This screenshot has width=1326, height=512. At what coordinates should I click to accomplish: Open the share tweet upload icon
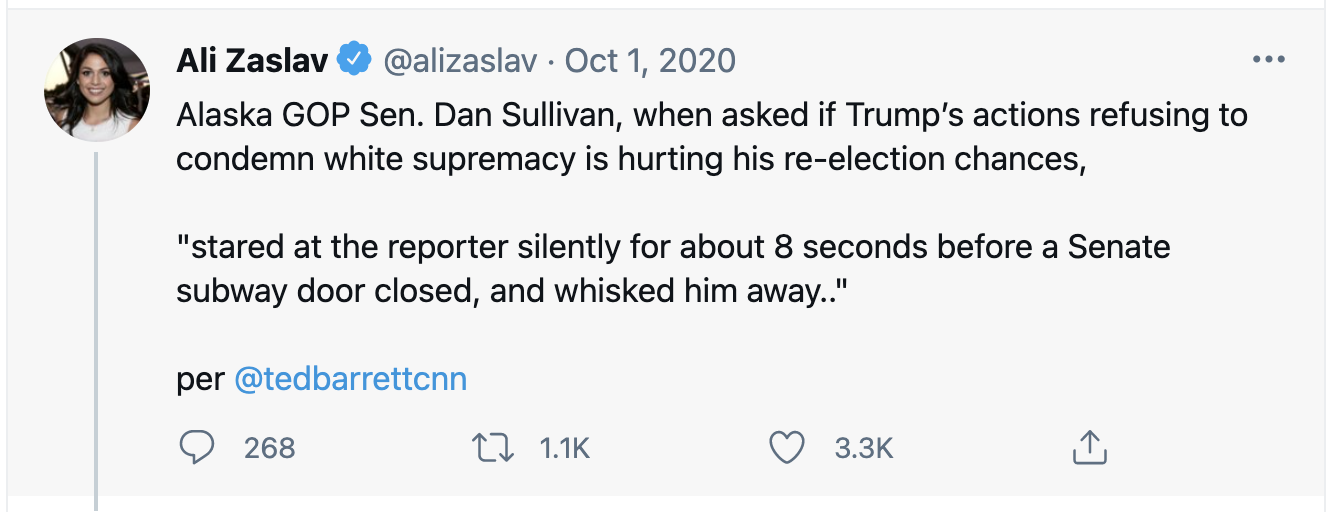click(x=1088, y=447)
